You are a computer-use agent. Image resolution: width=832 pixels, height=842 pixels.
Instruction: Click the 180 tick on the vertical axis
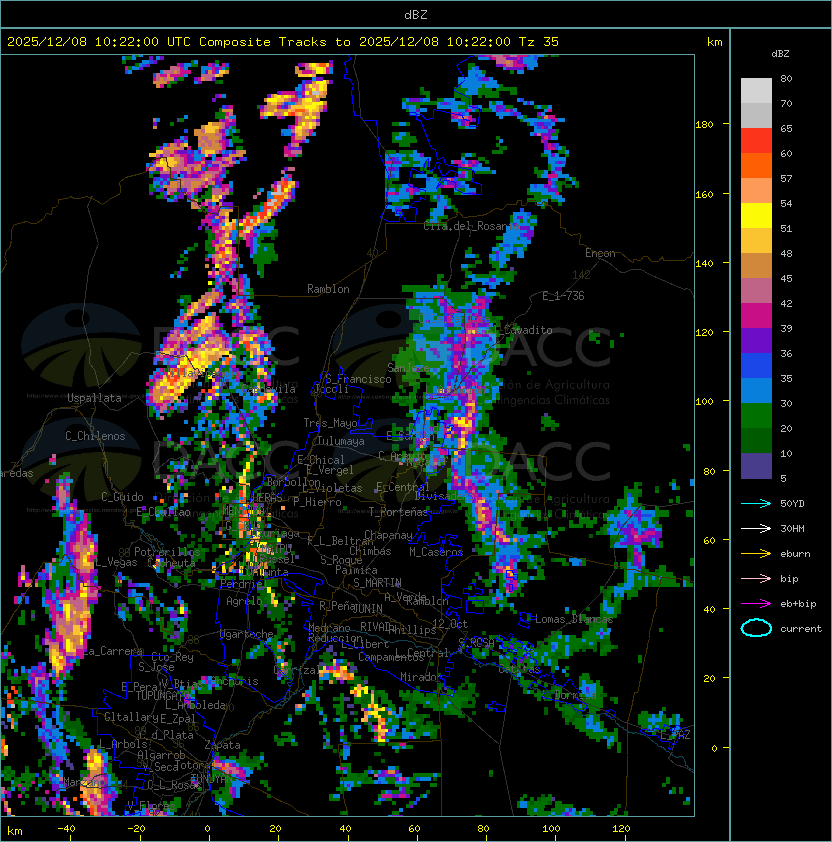tap(704, 125)
